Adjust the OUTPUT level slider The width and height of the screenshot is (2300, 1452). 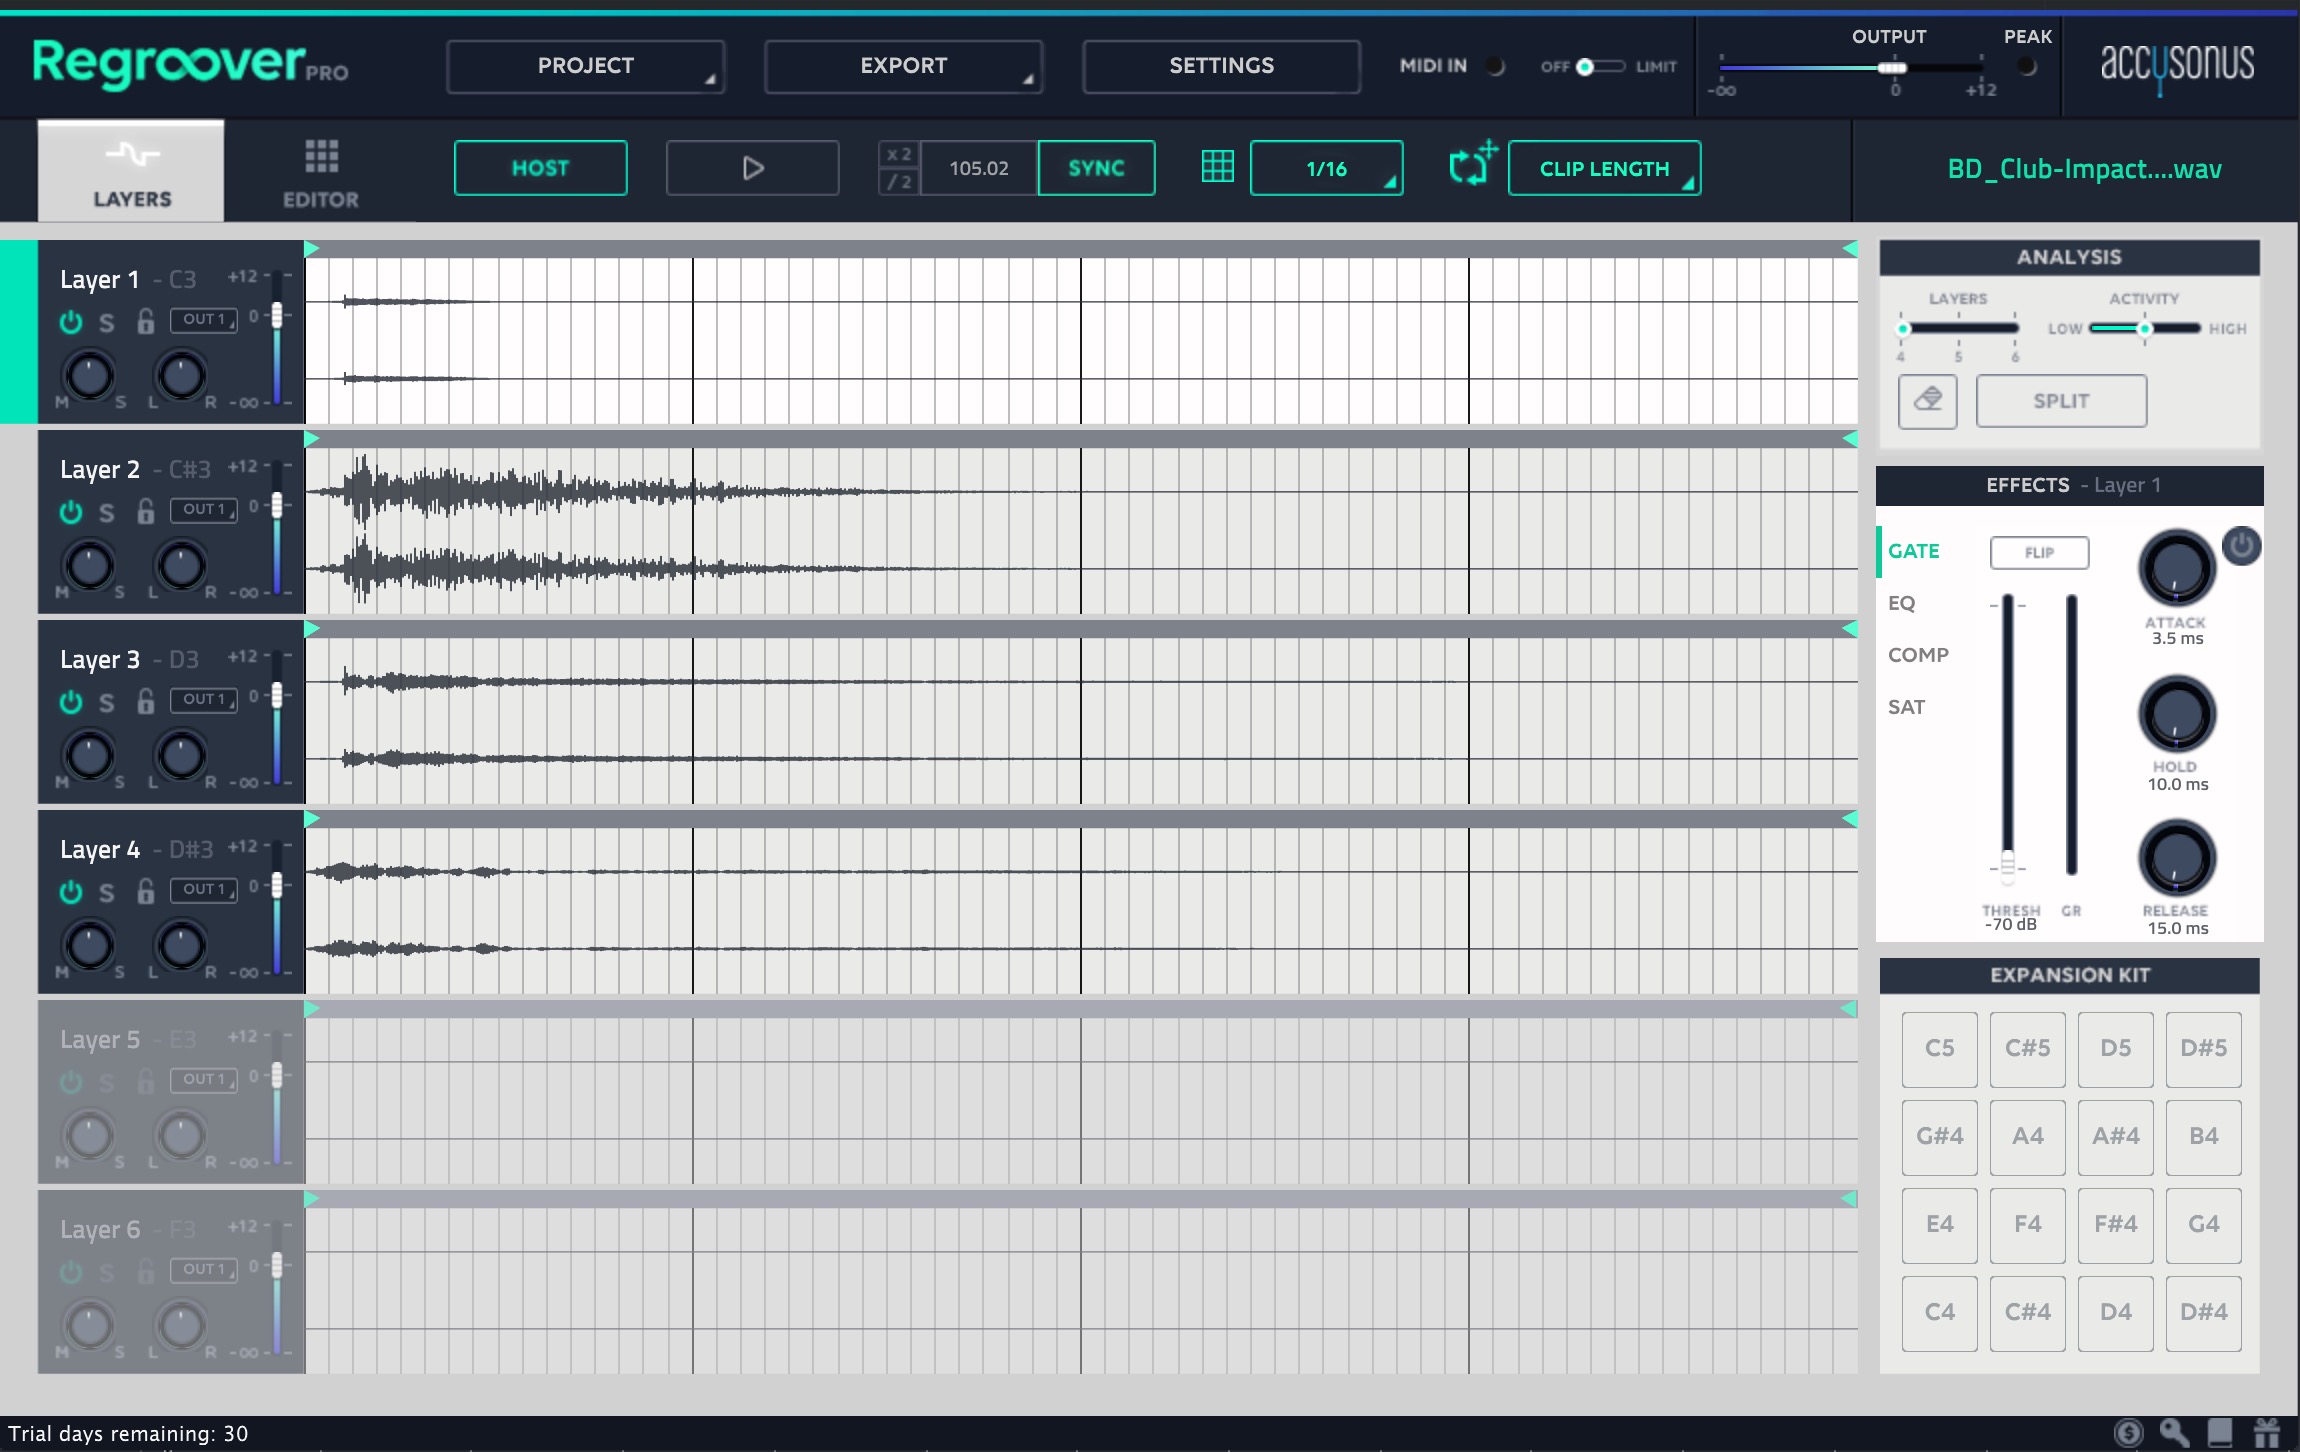pos(1851,67)
